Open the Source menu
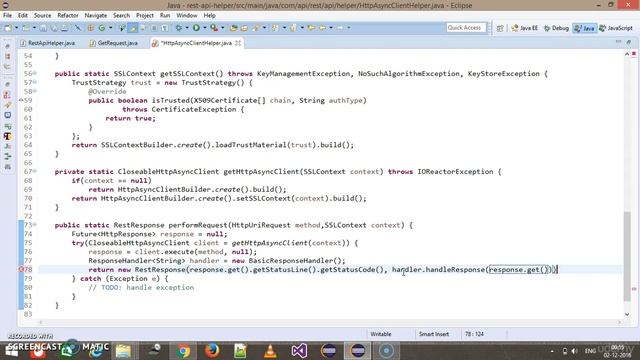Screen dimensions: 640x360 point(42,16)
